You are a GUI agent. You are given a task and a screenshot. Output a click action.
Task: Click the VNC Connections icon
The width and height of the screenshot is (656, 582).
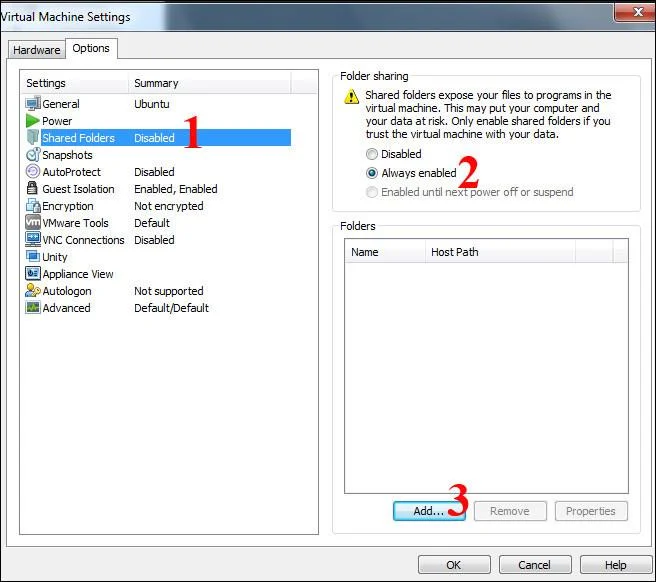click(x=33, y=239)
